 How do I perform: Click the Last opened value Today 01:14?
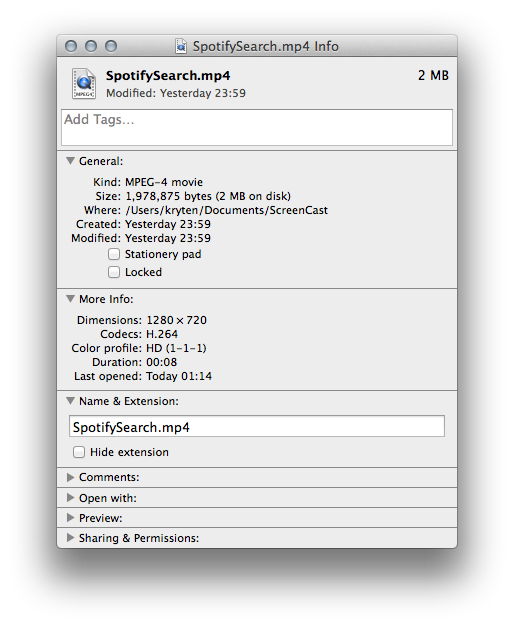pyautogui.click(x=179, y=376)
